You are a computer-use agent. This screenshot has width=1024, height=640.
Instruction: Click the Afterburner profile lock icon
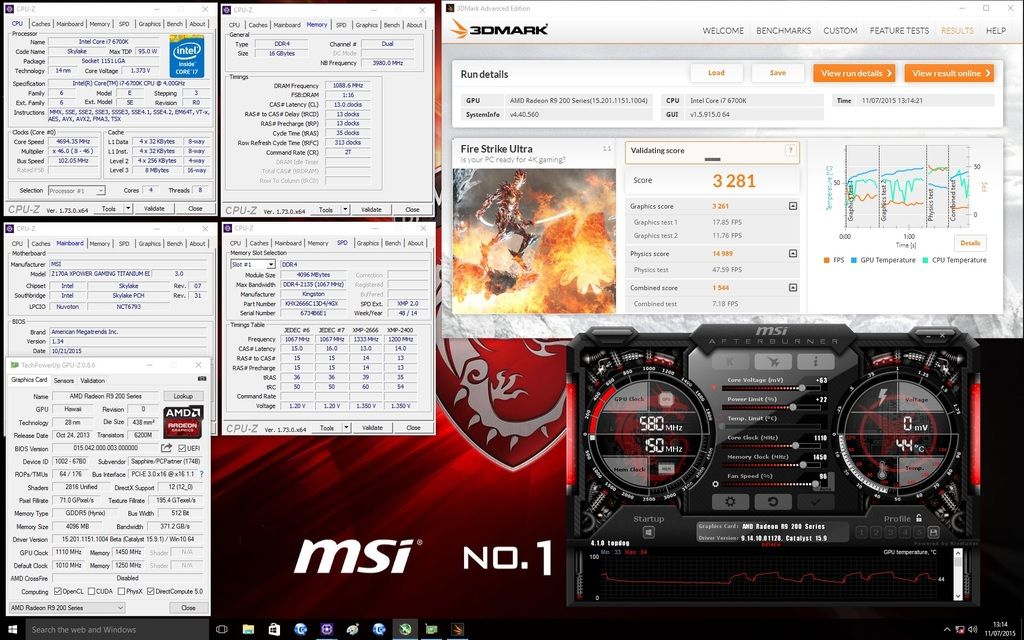tap(919, 518)
